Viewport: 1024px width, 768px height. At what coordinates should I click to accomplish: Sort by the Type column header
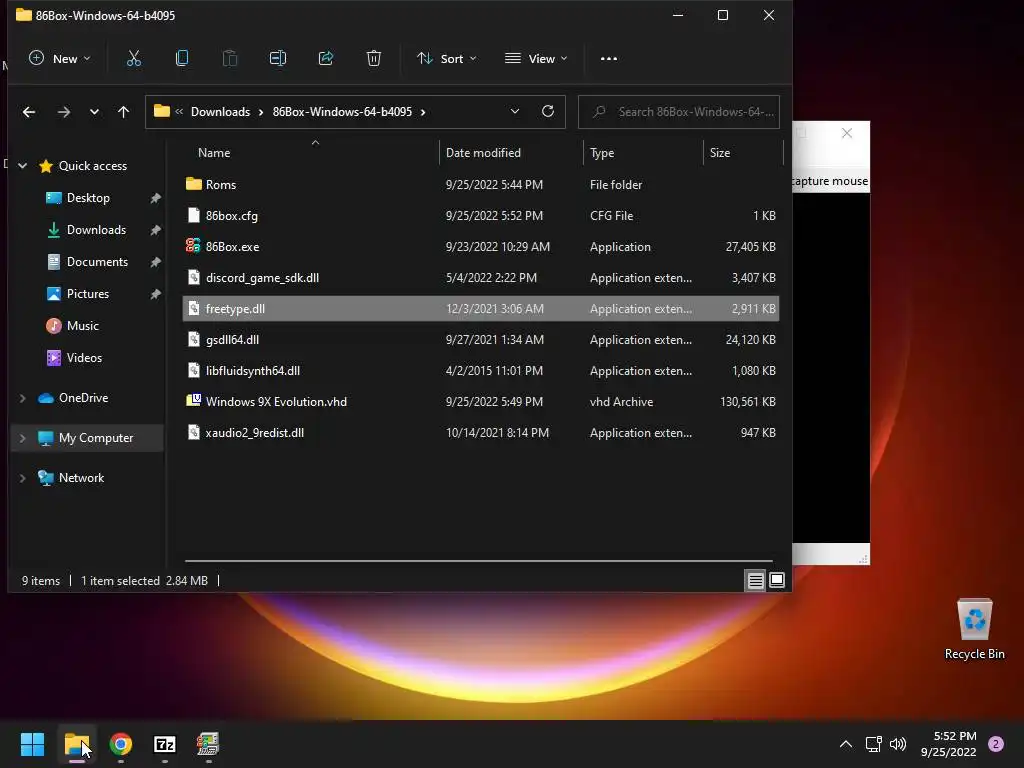point(643,153)
